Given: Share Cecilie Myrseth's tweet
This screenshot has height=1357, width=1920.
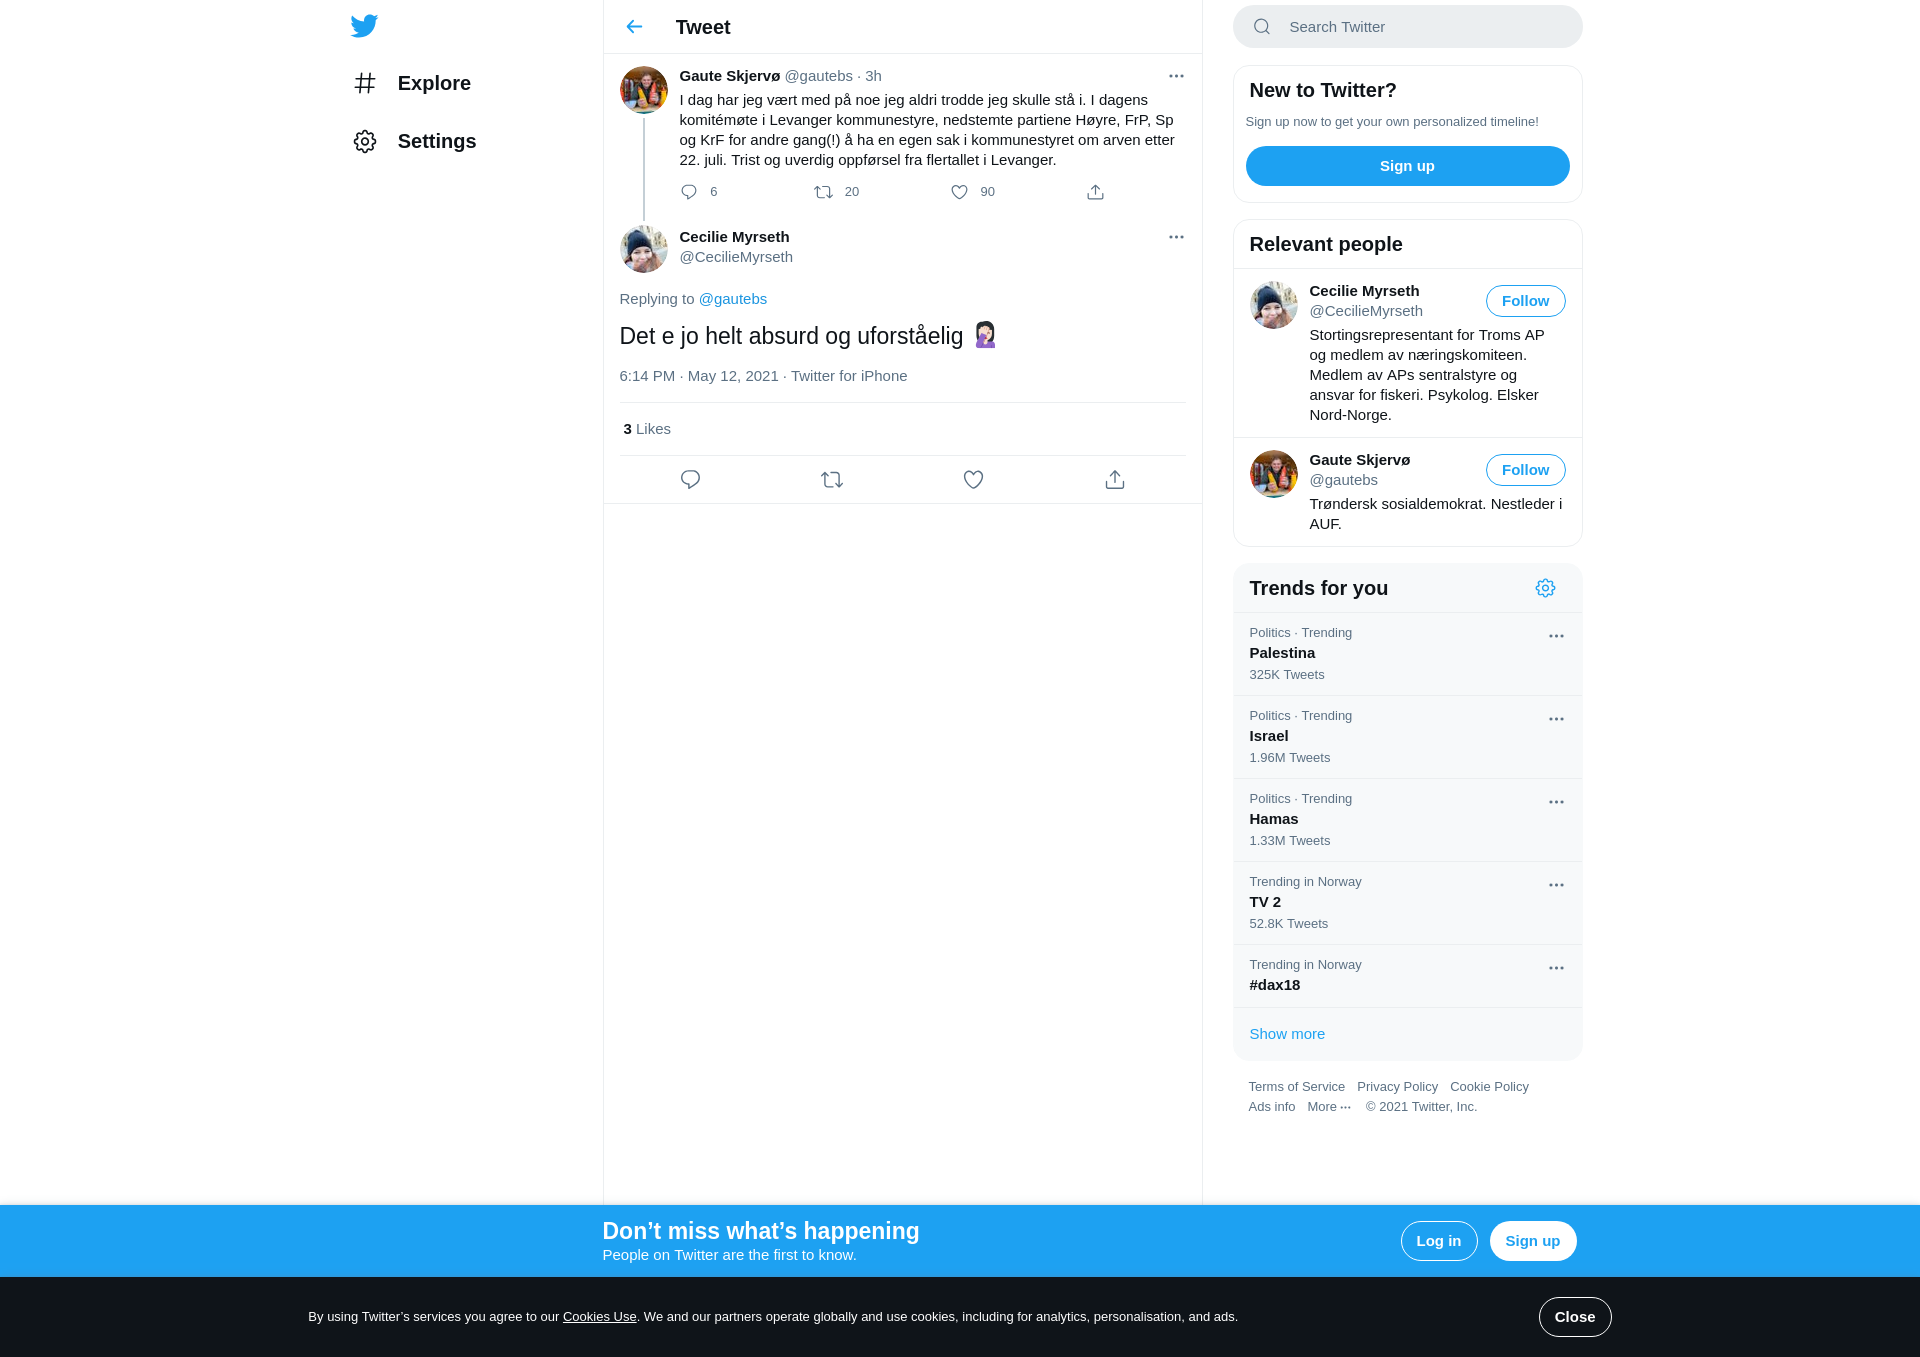Looking at the screenshot, I should [1115, 480].
